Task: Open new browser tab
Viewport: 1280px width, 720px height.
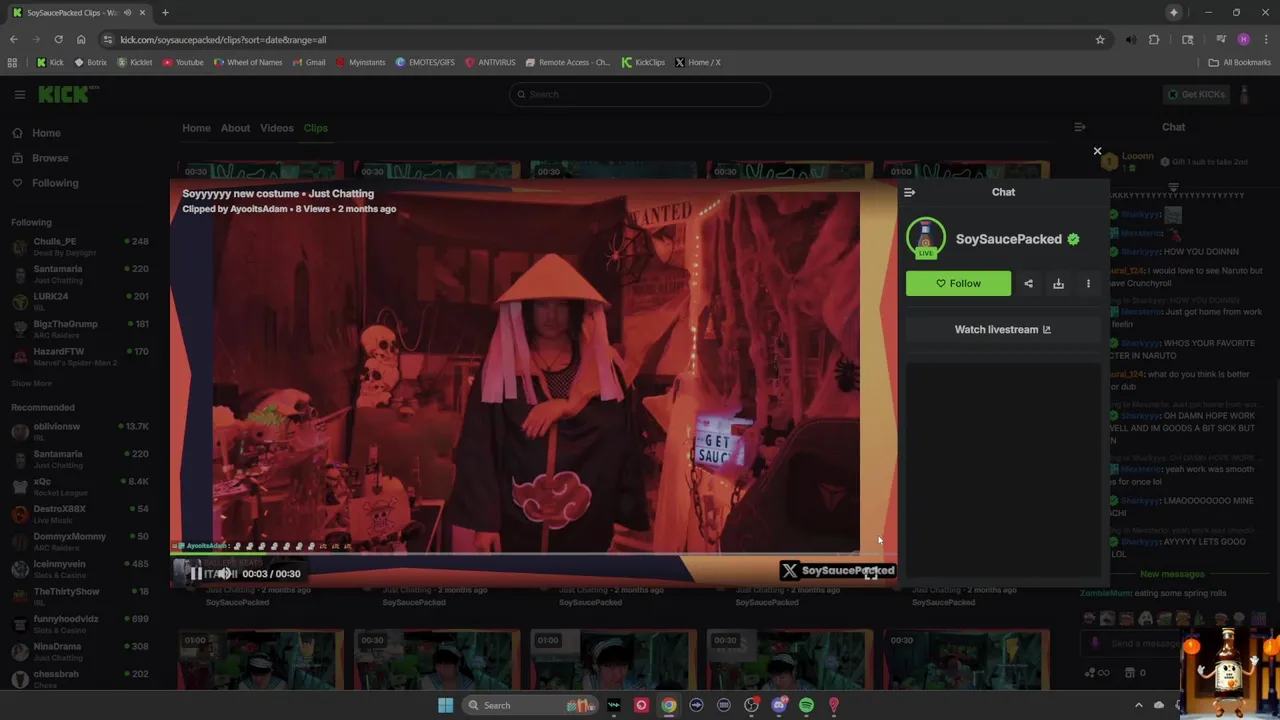Action: (x=165, y=12)
